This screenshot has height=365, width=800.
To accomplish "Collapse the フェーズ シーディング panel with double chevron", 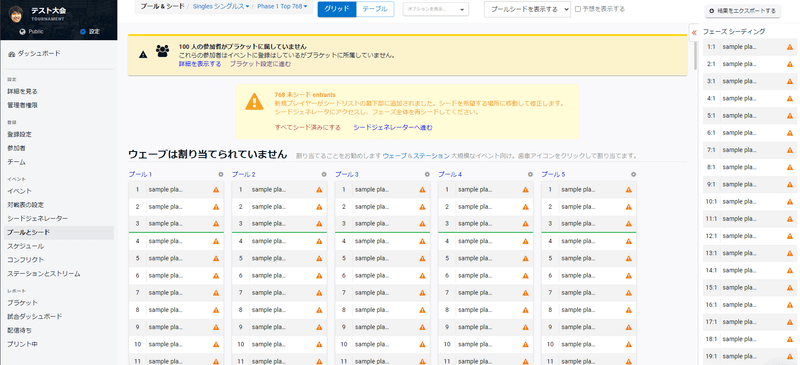I will pos(694,32).
